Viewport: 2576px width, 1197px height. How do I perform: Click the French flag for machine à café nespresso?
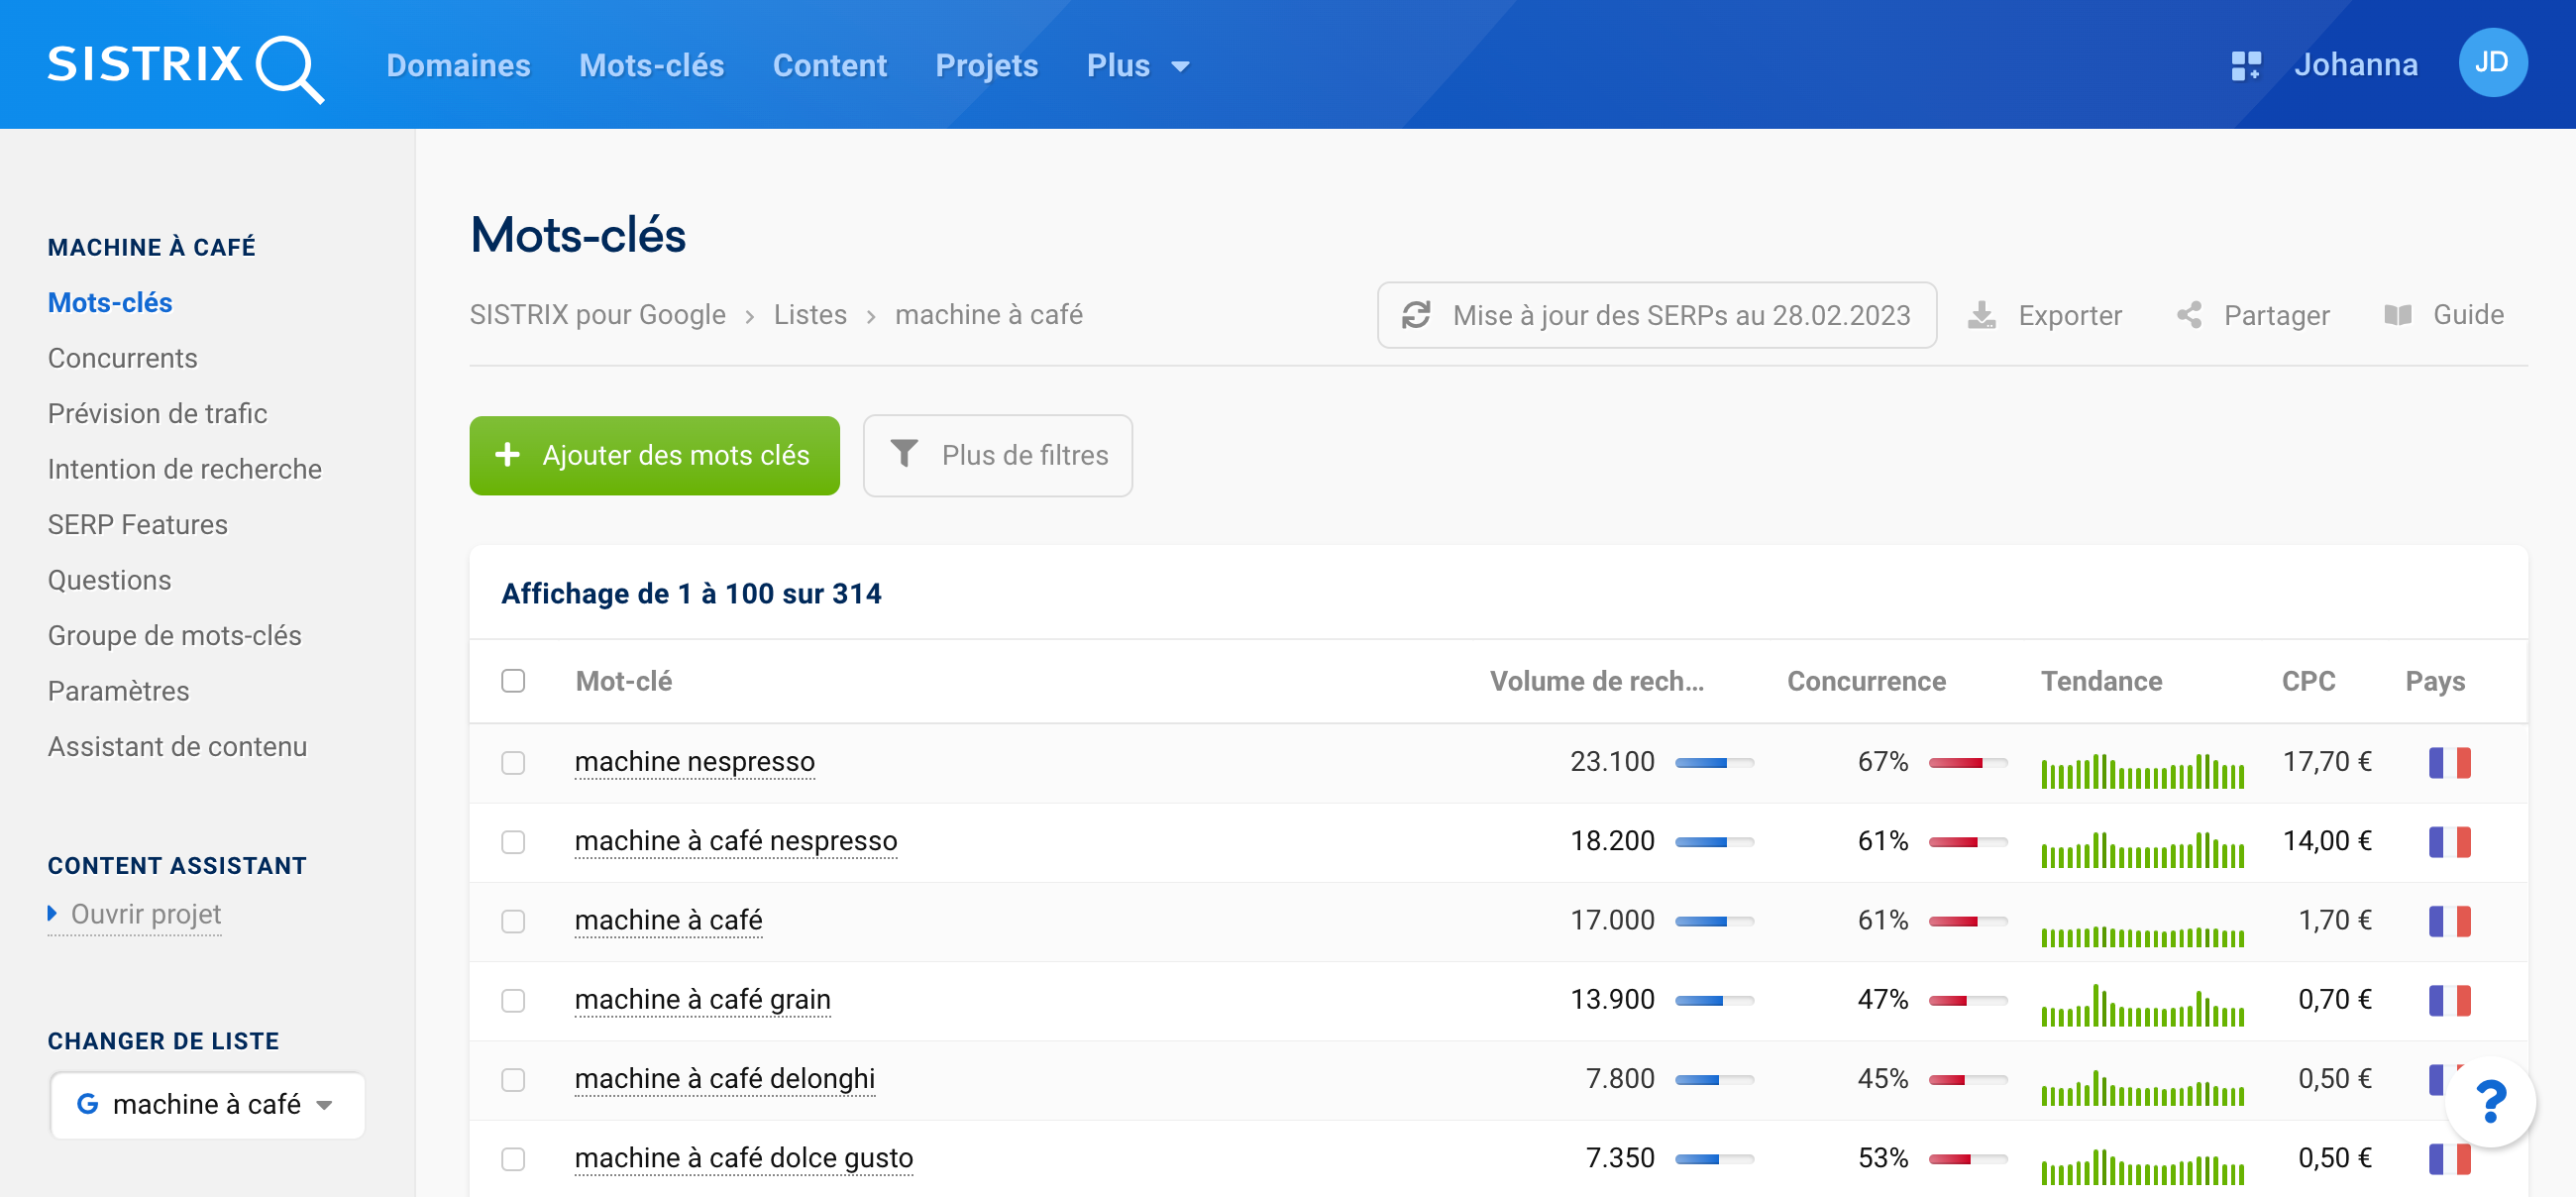click(x=2449, y=842)
